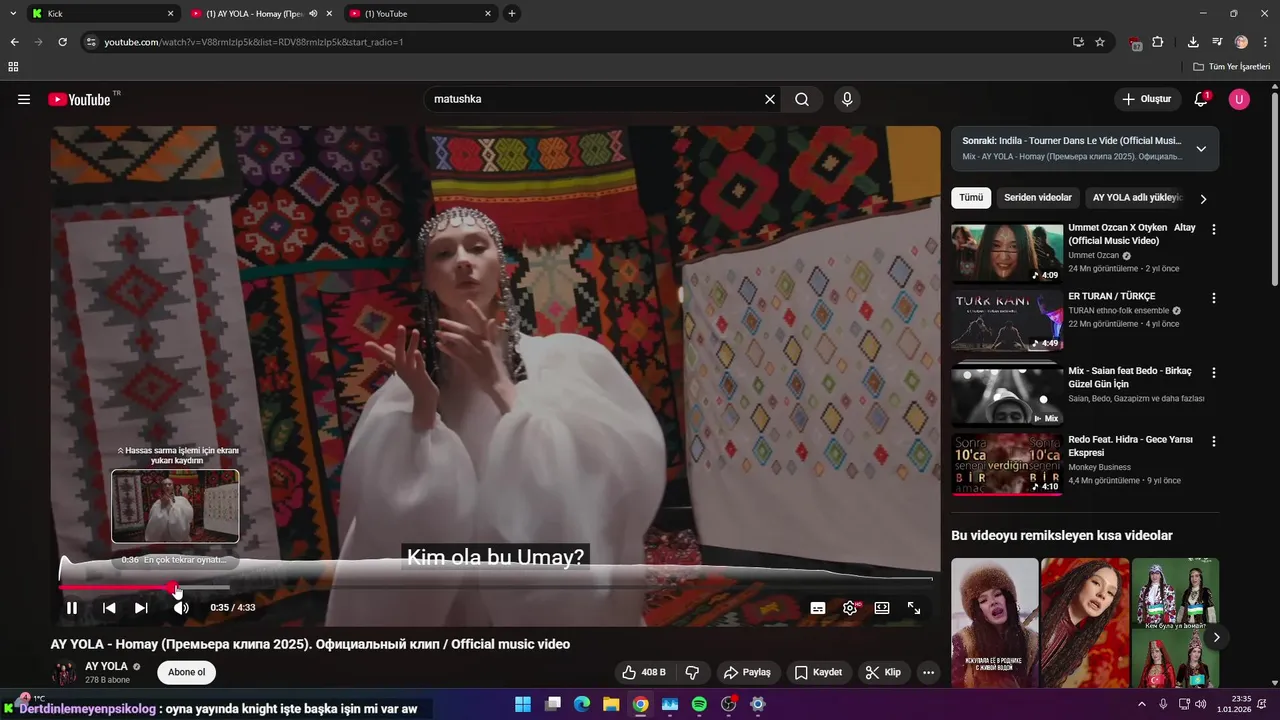Open Chrome media controls icon

pos(1217,42)
